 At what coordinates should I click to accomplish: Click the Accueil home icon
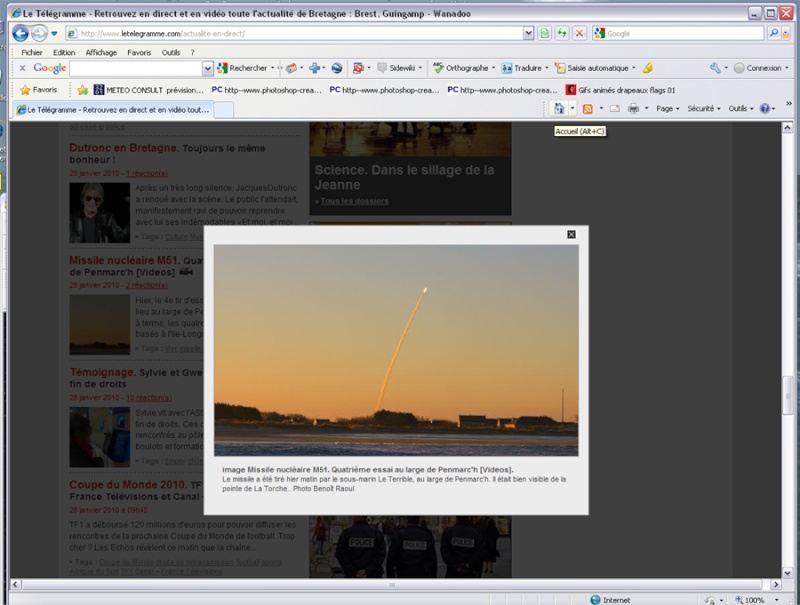click(x=560, y=109)
